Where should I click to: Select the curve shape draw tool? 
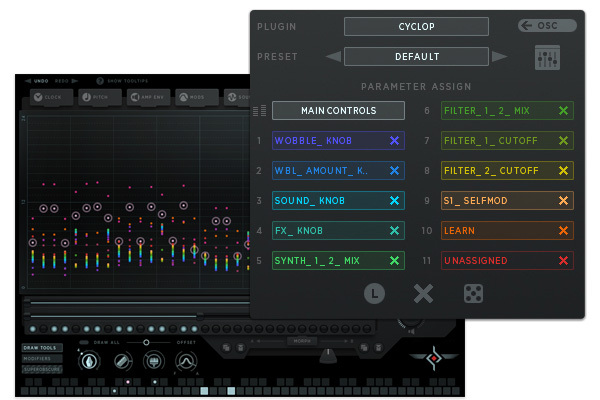186,361
